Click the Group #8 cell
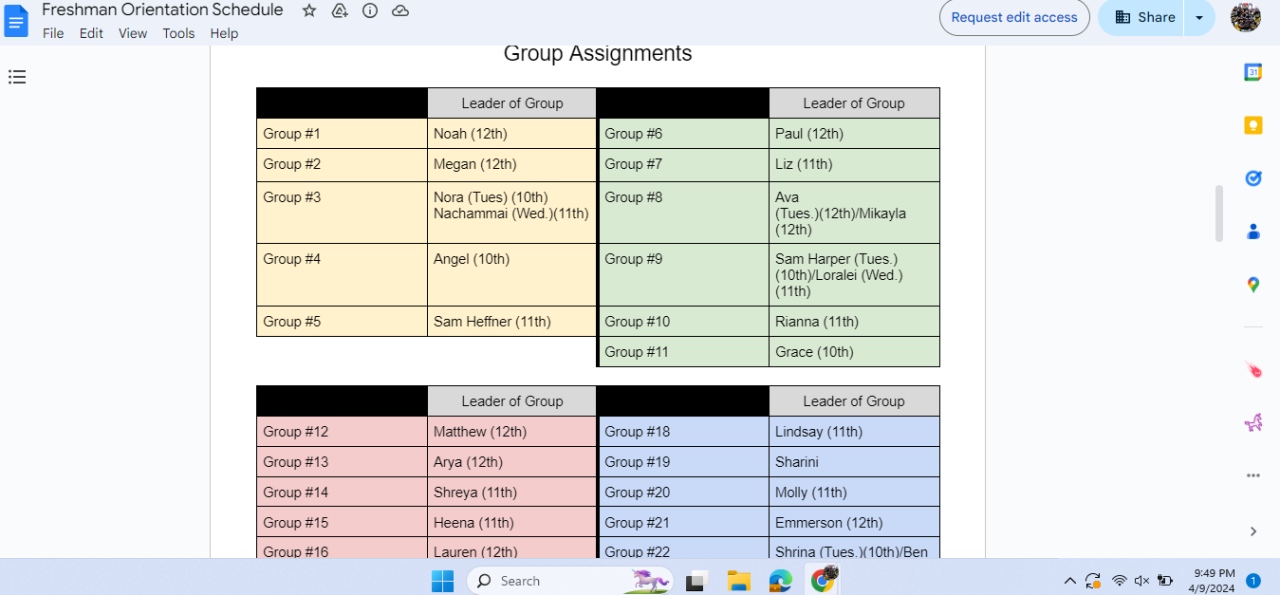 pos(684,212)
